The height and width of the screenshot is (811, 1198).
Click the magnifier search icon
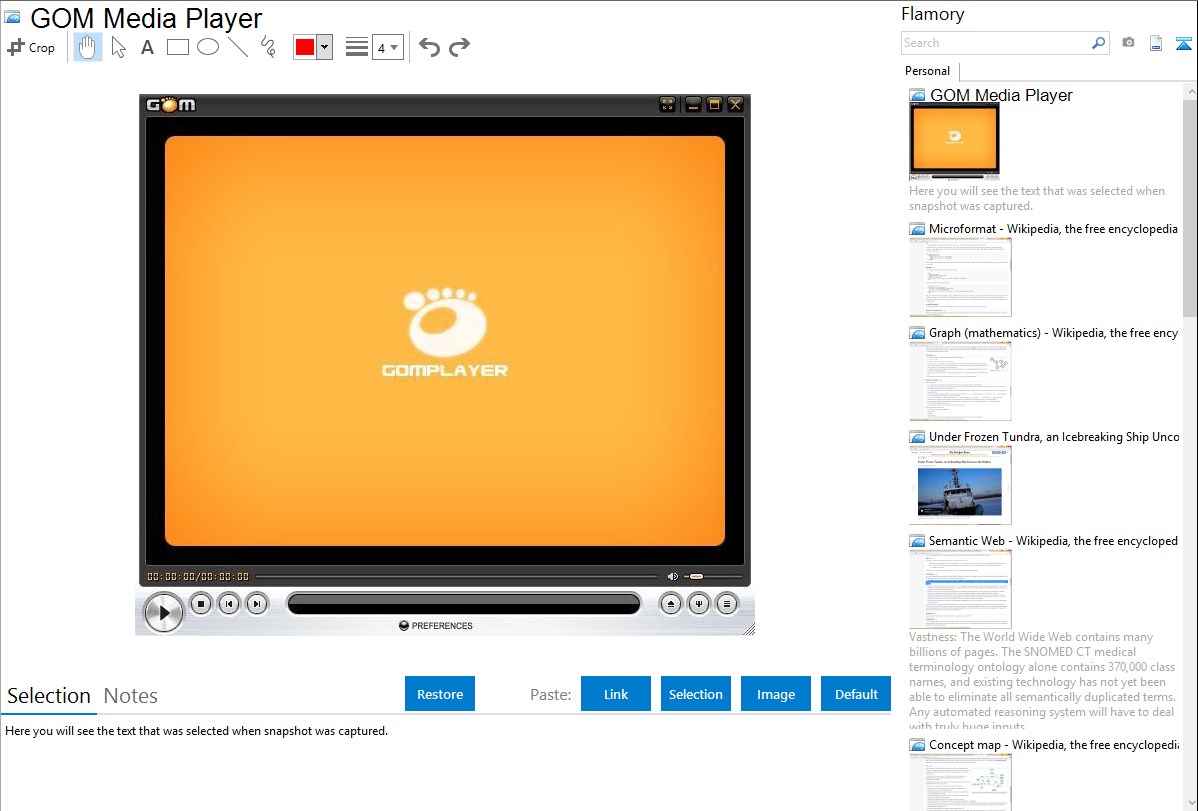1099,43
